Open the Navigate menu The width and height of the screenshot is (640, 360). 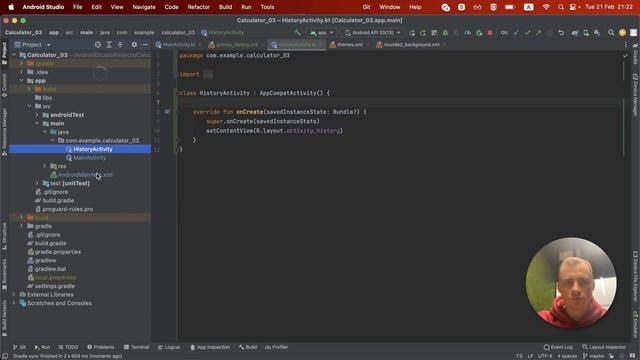pyautogui.click(x=144, y=7)
